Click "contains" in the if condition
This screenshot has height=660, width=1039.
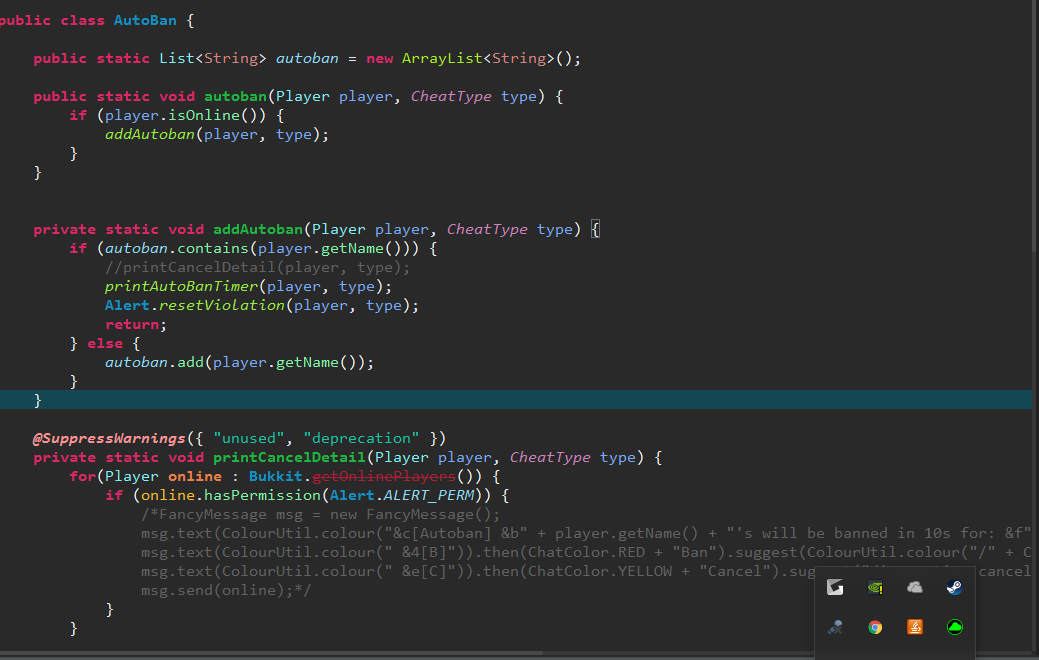coord(213,248)
